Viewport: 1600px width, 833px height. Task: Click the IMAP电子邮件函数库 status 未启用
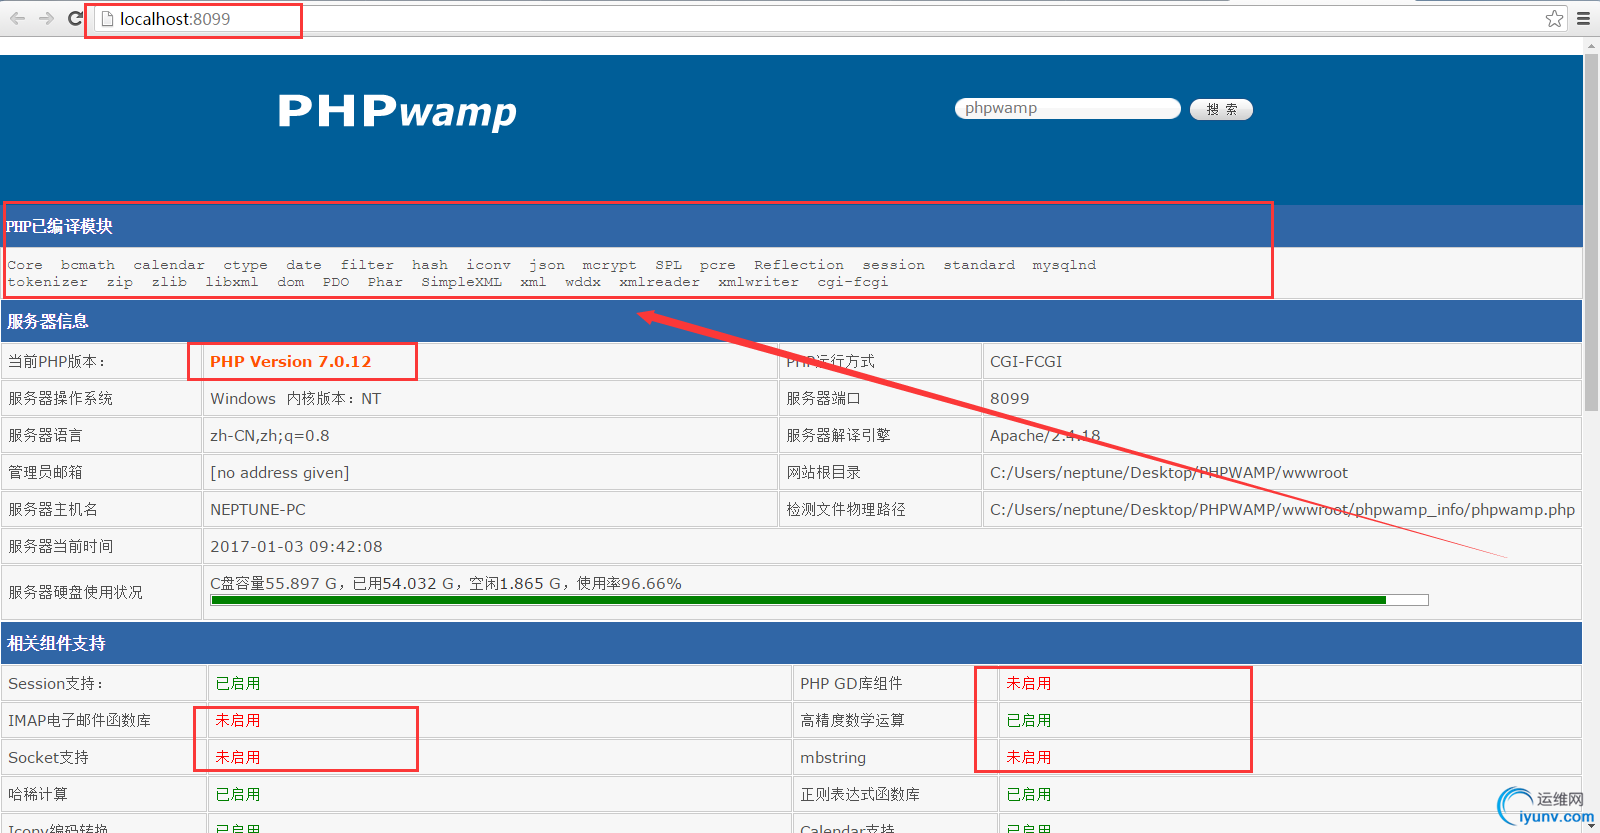click(238, 720)
